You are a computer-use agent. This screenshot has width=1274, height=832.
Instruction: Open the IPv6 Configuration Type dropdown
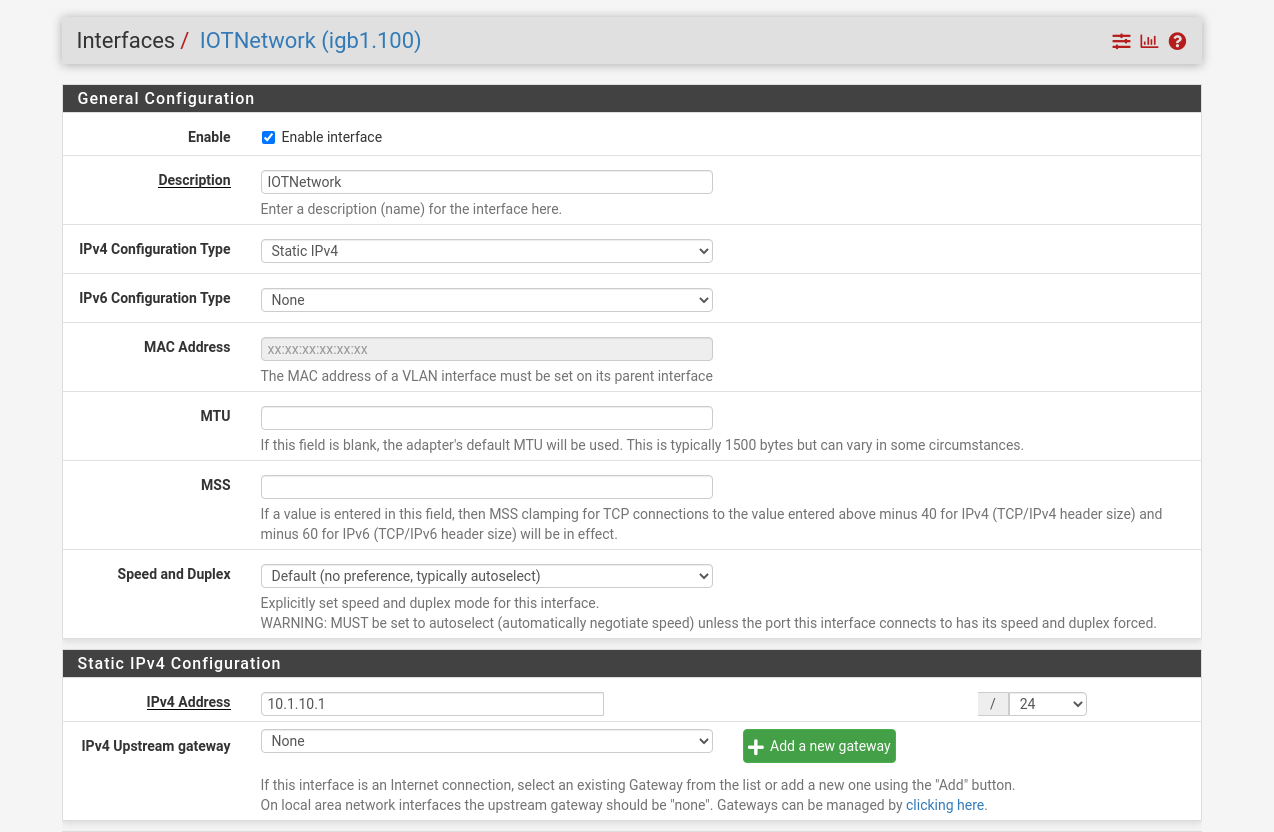point(486,299)
